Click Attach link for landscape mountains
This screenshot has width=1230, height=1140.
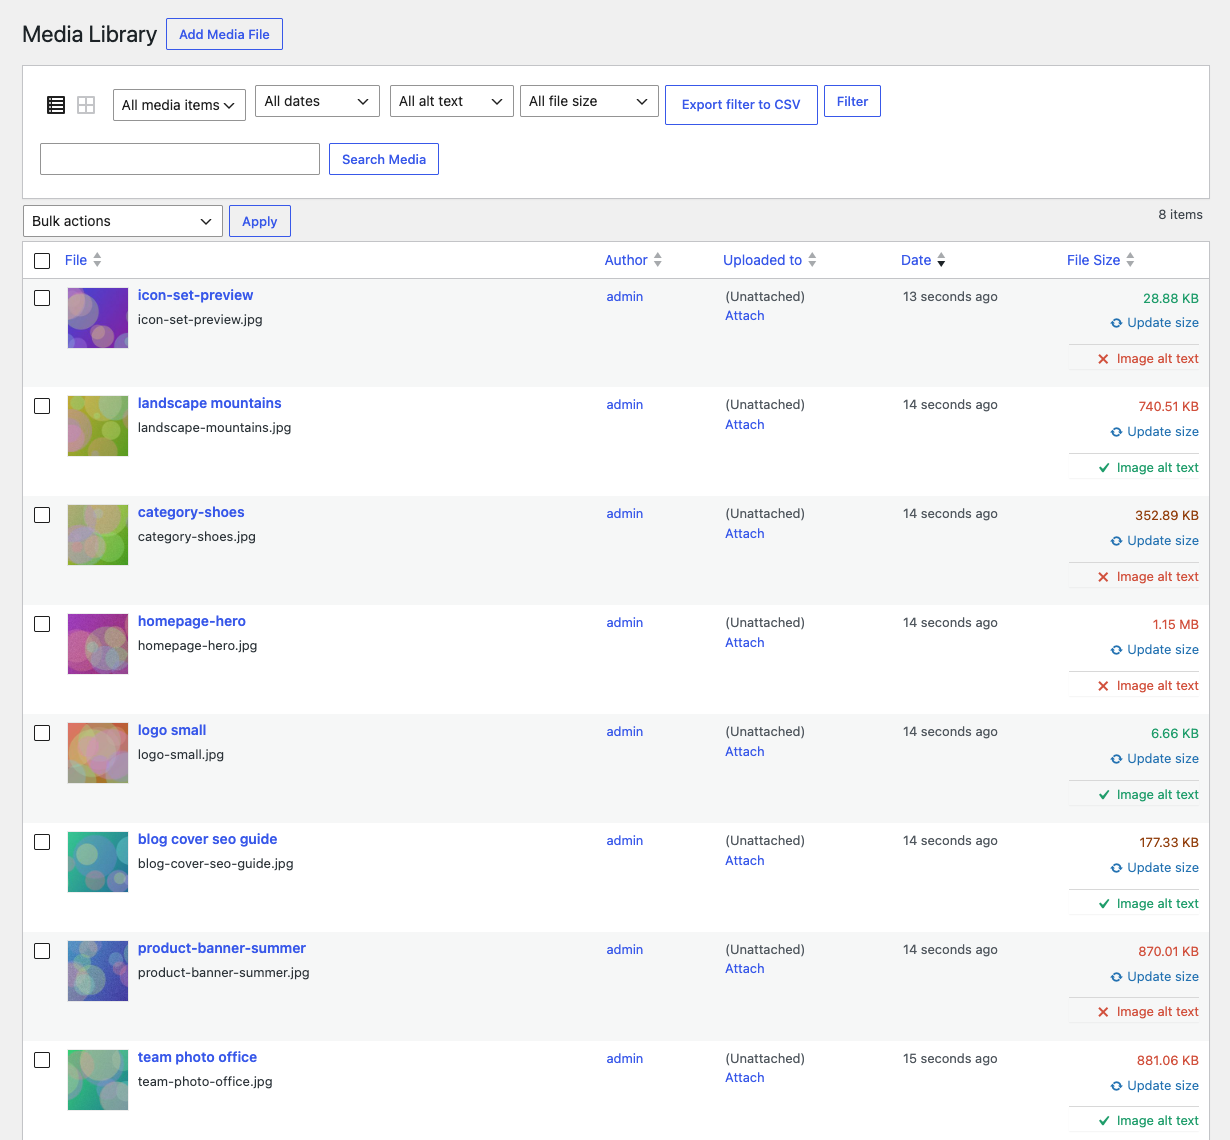(x=745, y=424)
